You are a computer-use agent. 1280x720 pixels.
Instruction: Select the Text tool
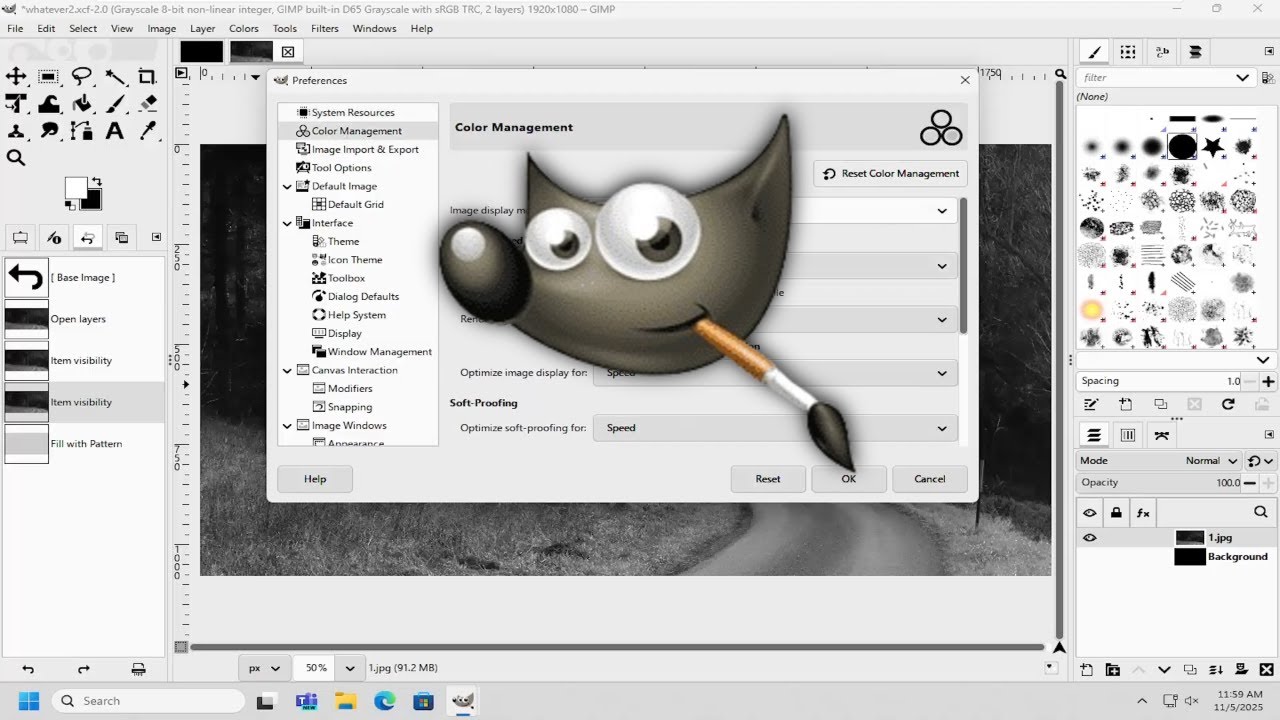click(115, 130)
